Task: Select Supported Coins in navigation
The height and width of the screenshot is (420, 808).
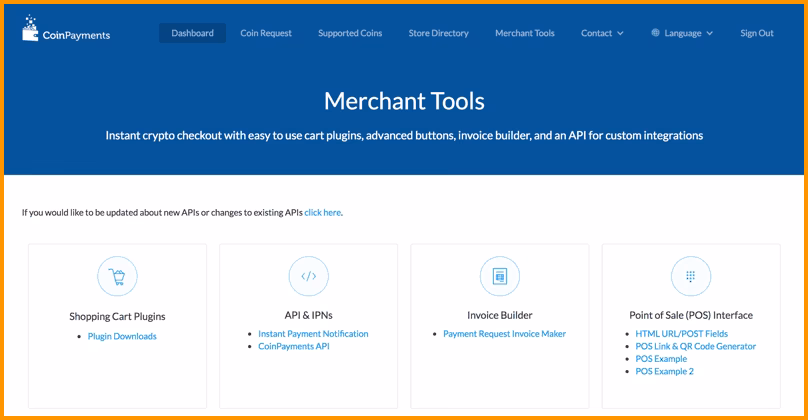Action: 350,33
